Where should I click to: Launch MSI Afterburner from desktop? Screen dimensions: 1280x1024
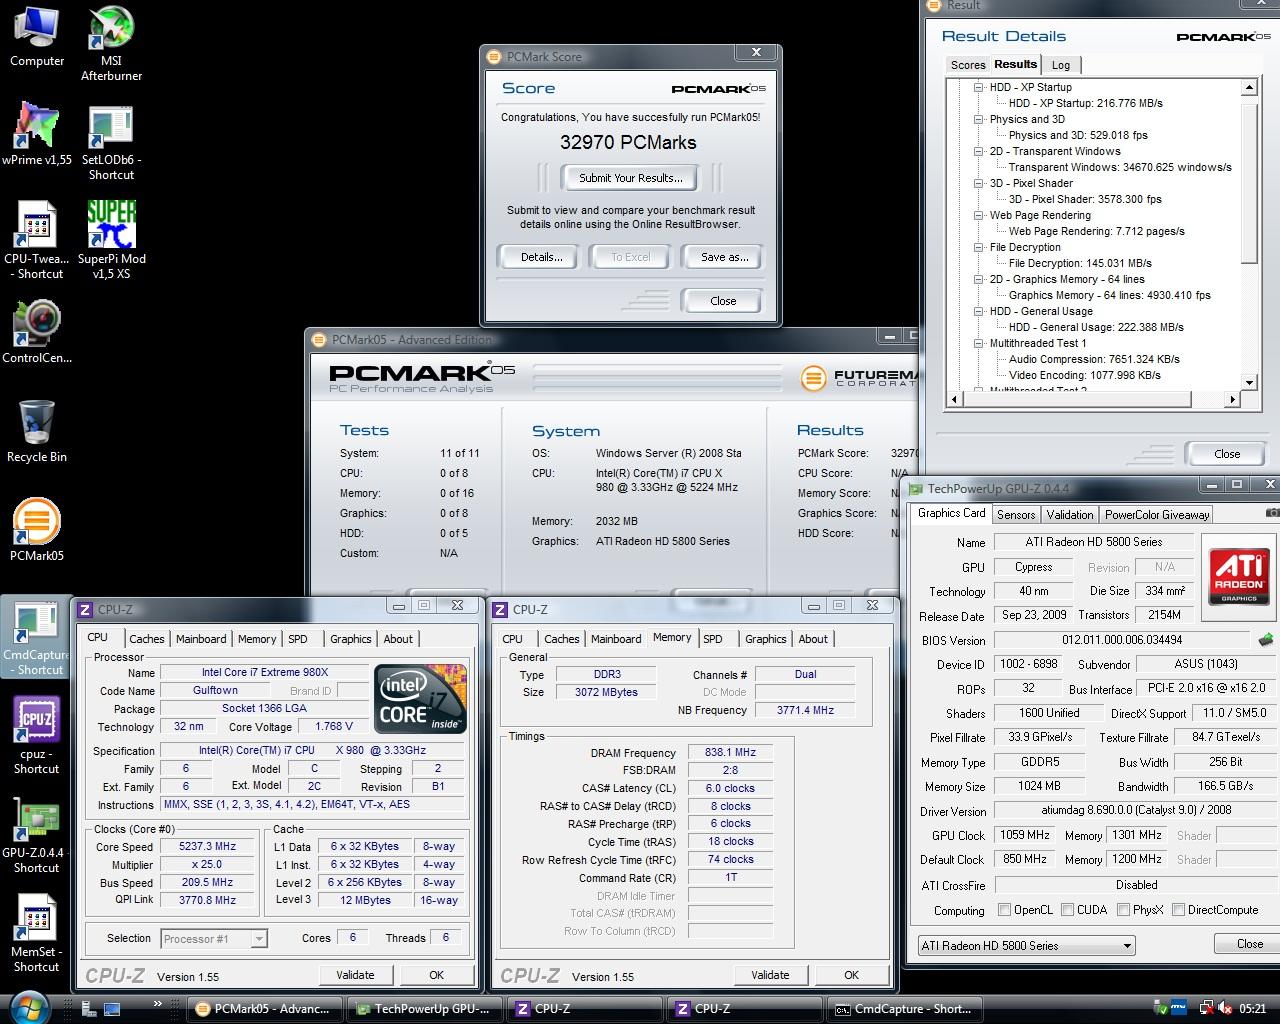(x=111, y=45)
